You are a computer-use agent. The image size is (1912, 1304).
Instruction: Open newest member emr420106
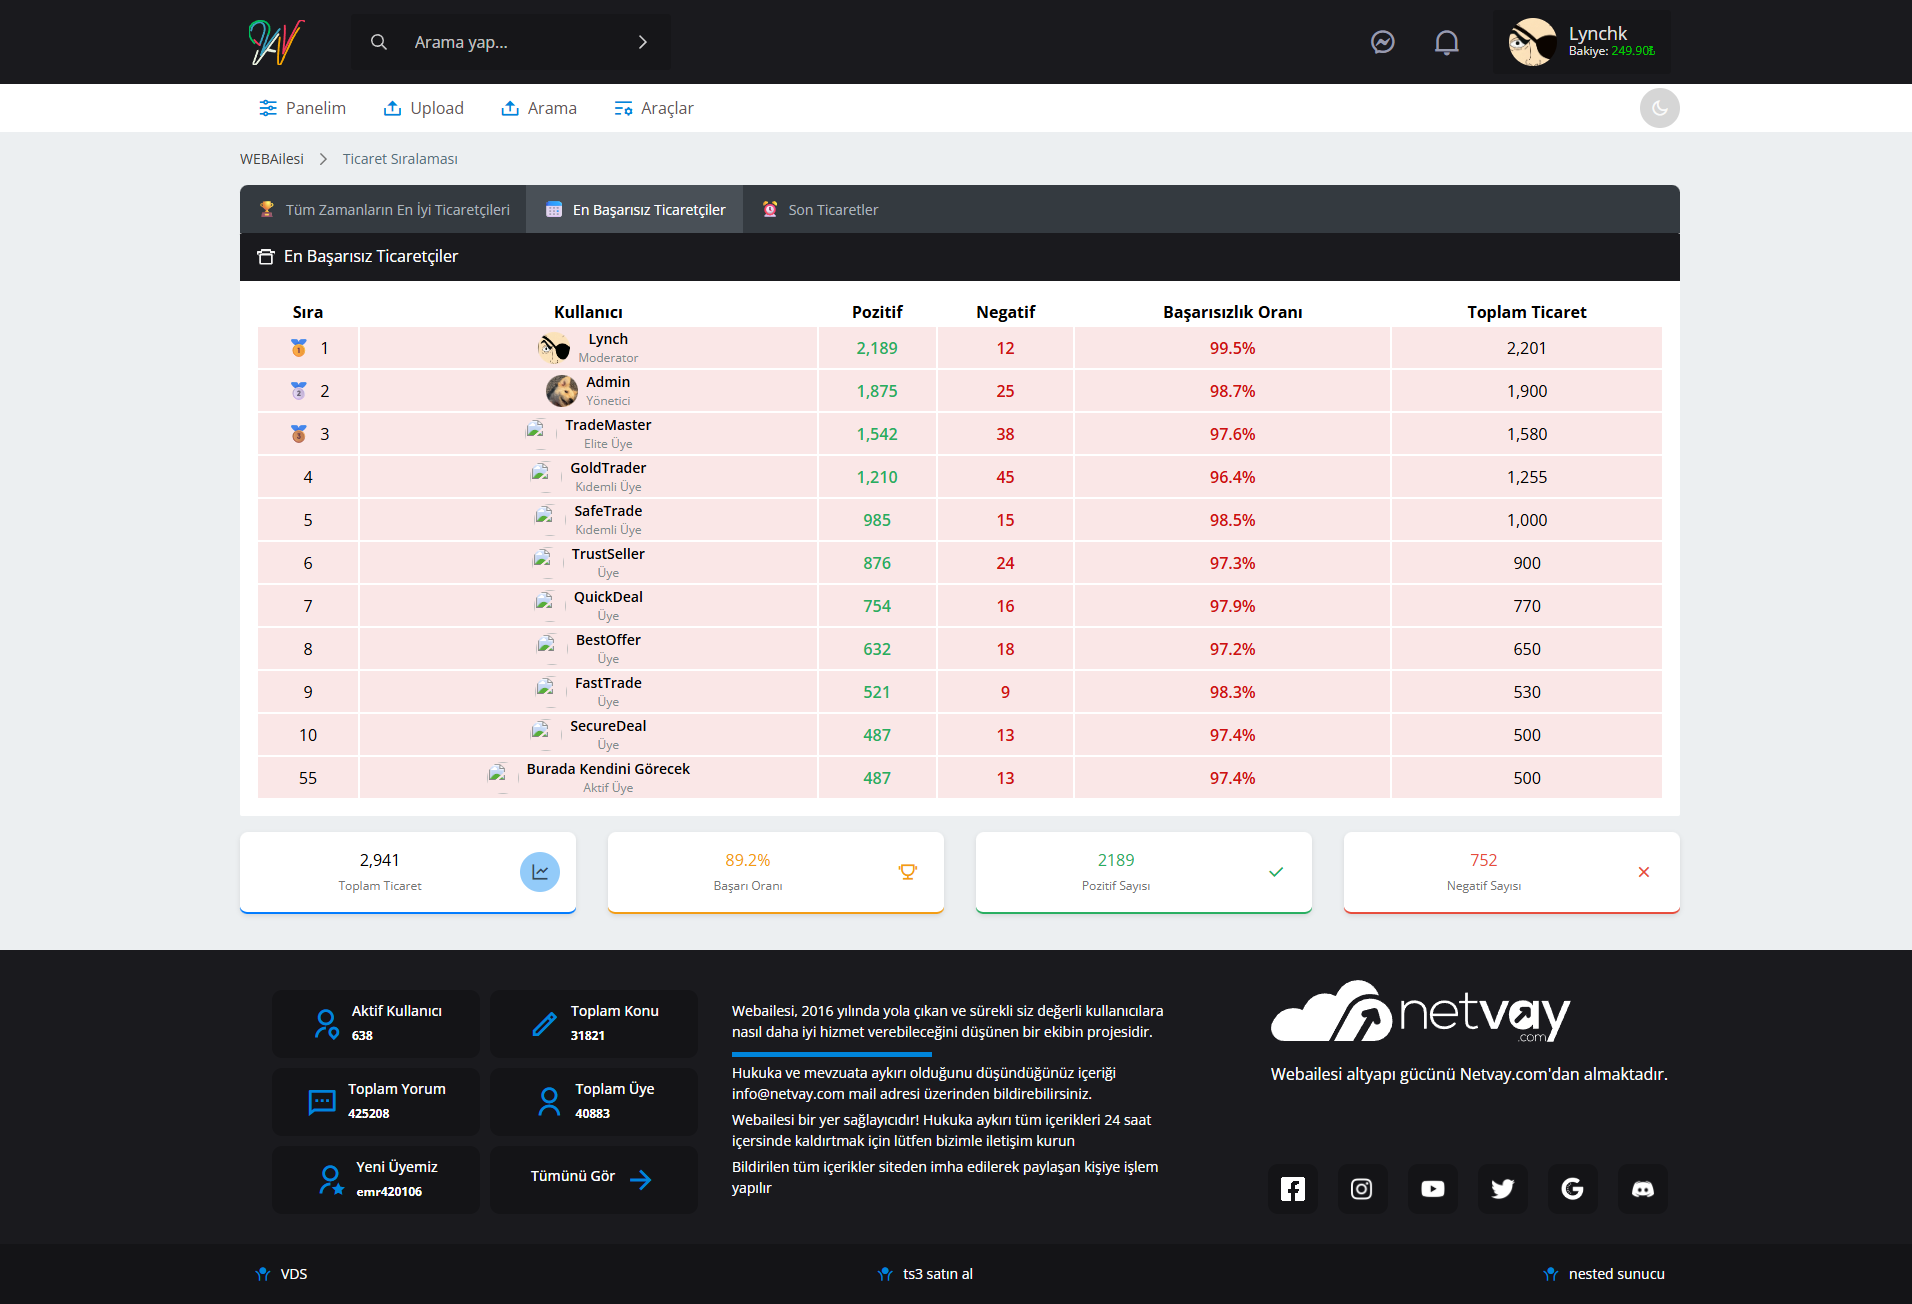(x=389, y=1192)
